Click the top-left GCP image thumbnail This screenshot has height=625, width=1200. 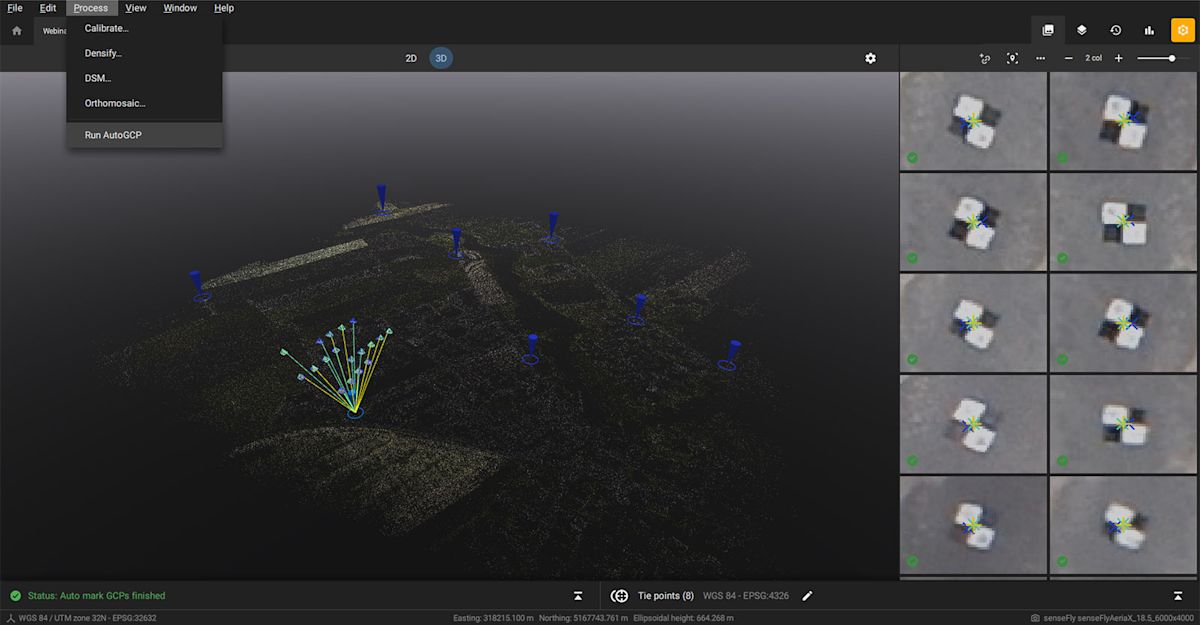972,120
